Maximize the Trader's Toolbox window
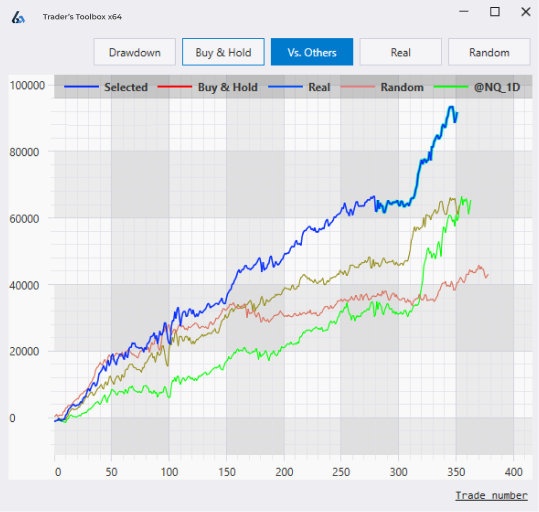 point(495,12)
